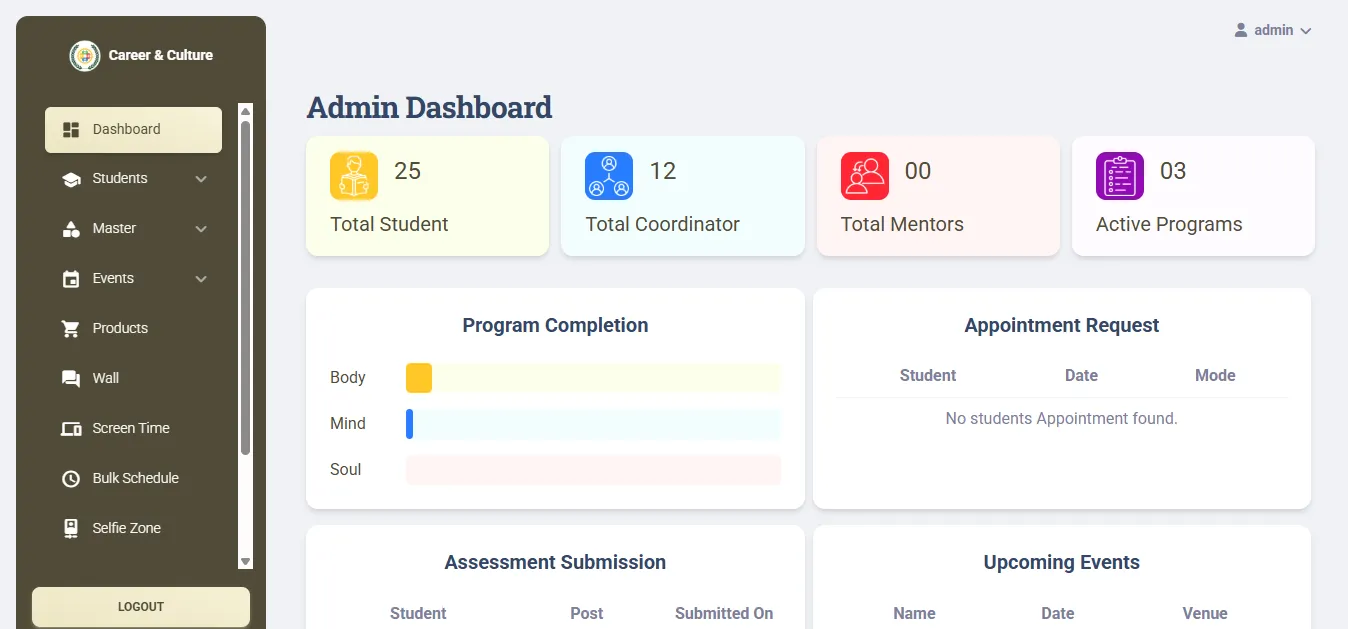Click the Total Mentors group icon
Viewport: 1348px width, 629px height.
[863, 175]
